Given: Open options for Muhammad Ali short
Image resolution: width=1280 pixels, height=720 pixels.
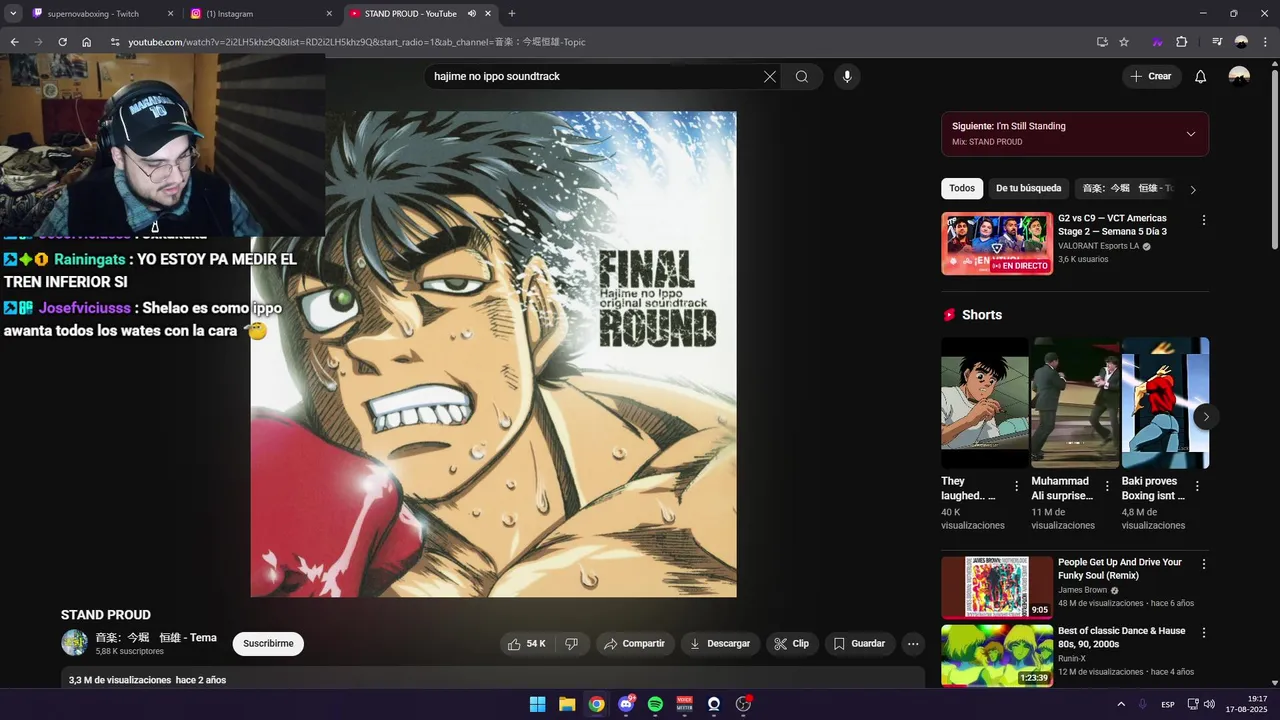Looking at the screenshot, I should click(1107, 487).
